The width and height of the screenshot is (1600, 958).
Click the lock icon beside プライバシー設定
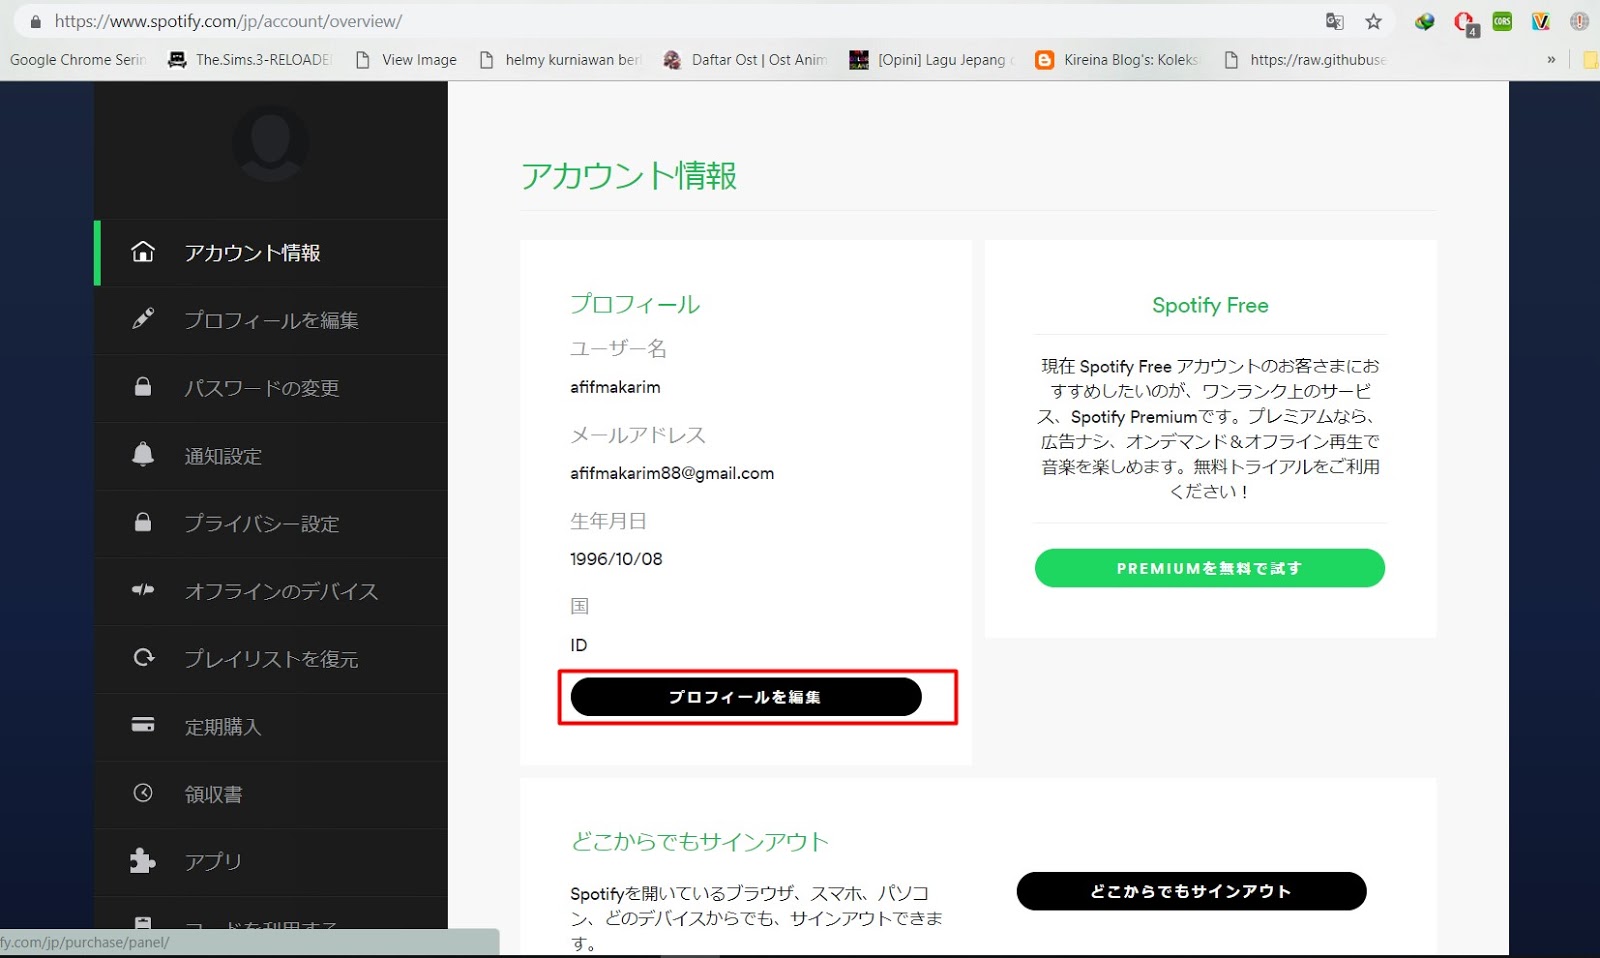coord(143,522)
